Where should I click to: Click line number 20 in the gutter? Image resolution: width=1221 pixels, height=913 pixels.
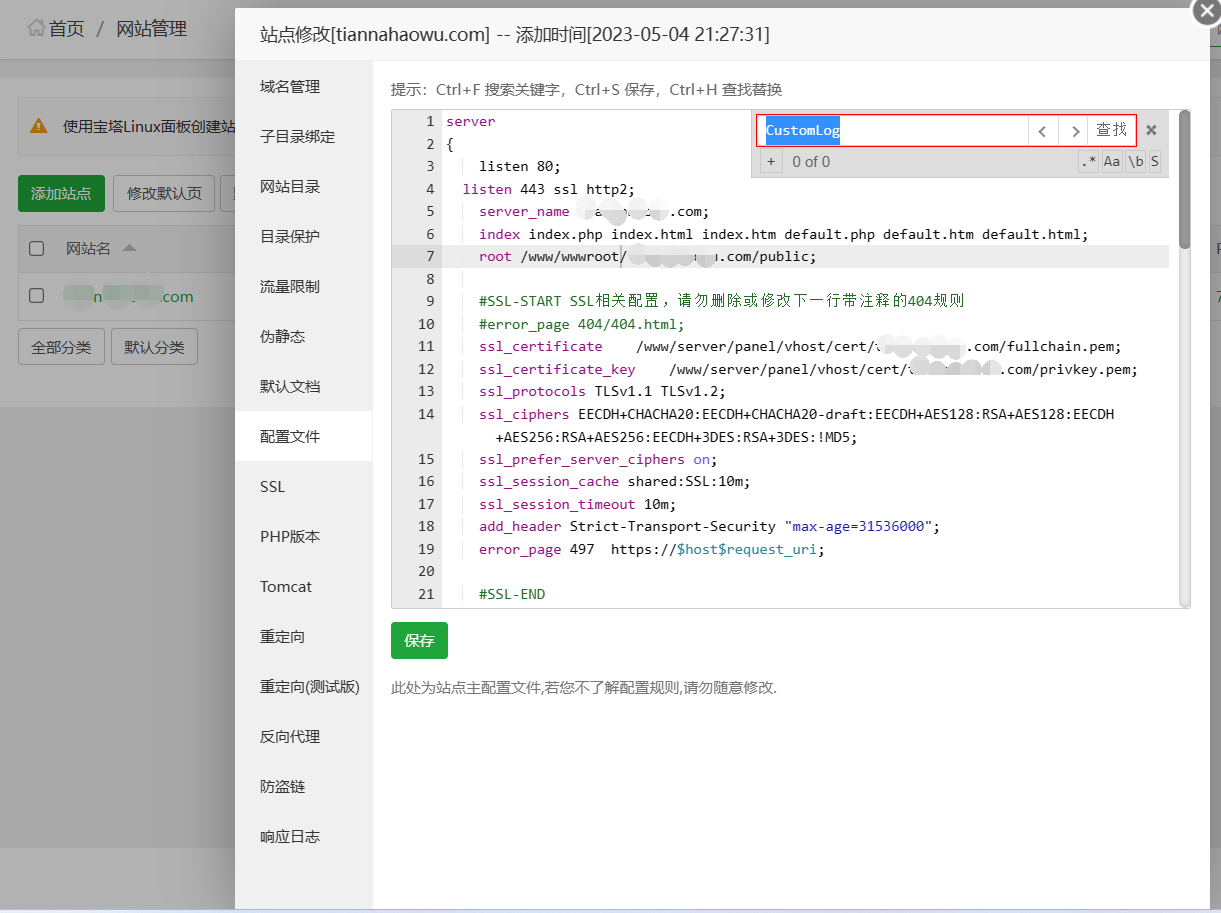(x=426, y=571)
